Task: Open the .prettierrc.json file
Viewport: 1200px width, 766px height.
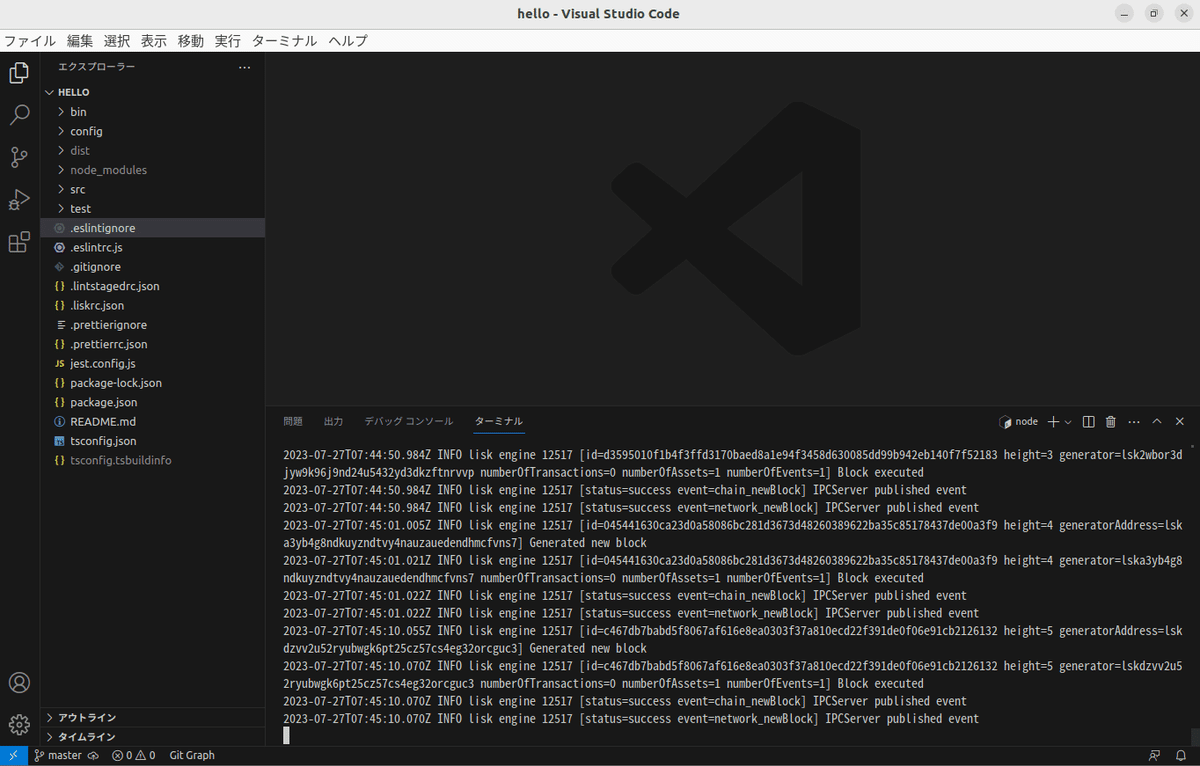Action: point(152,344)
